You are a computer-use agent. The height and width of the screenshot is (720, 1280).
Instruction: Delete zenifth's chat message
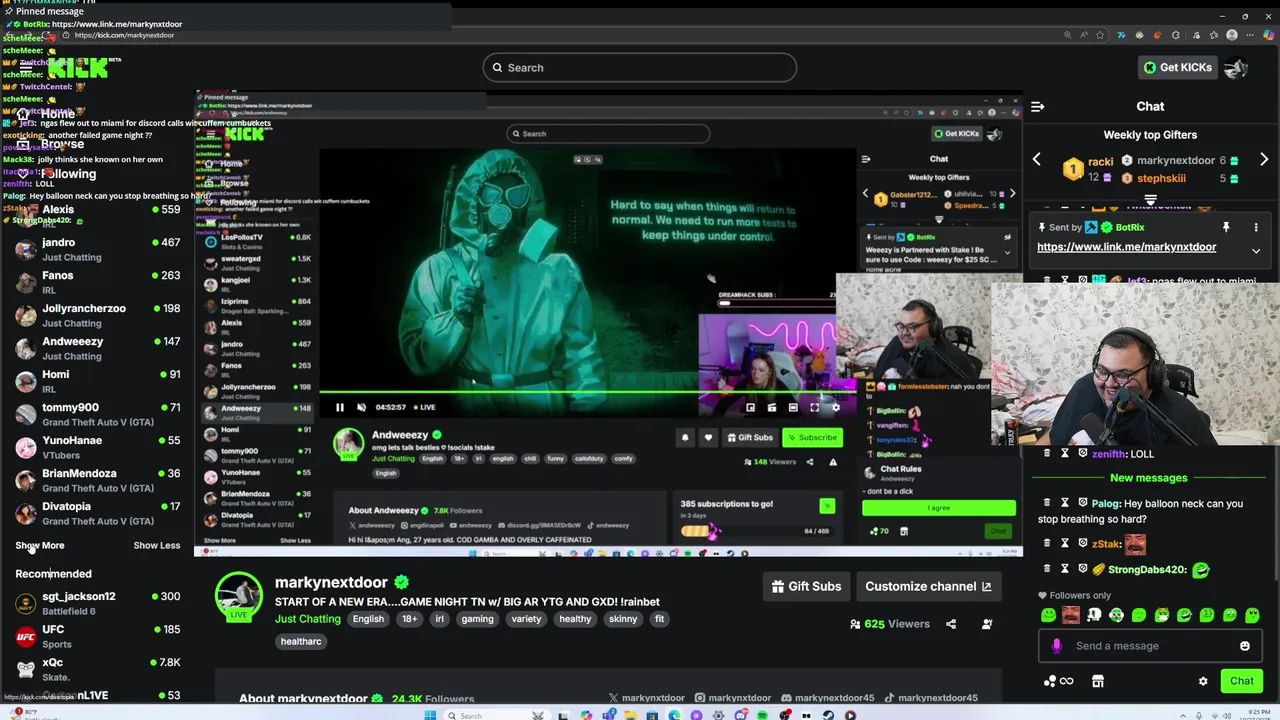click(x=1047, y=453)
